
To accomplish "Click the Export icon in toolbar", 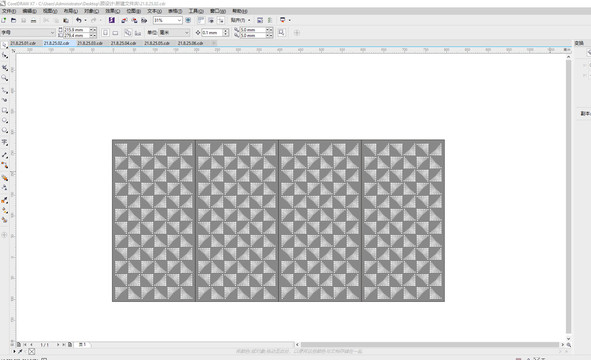I will [x=134, y=20].
